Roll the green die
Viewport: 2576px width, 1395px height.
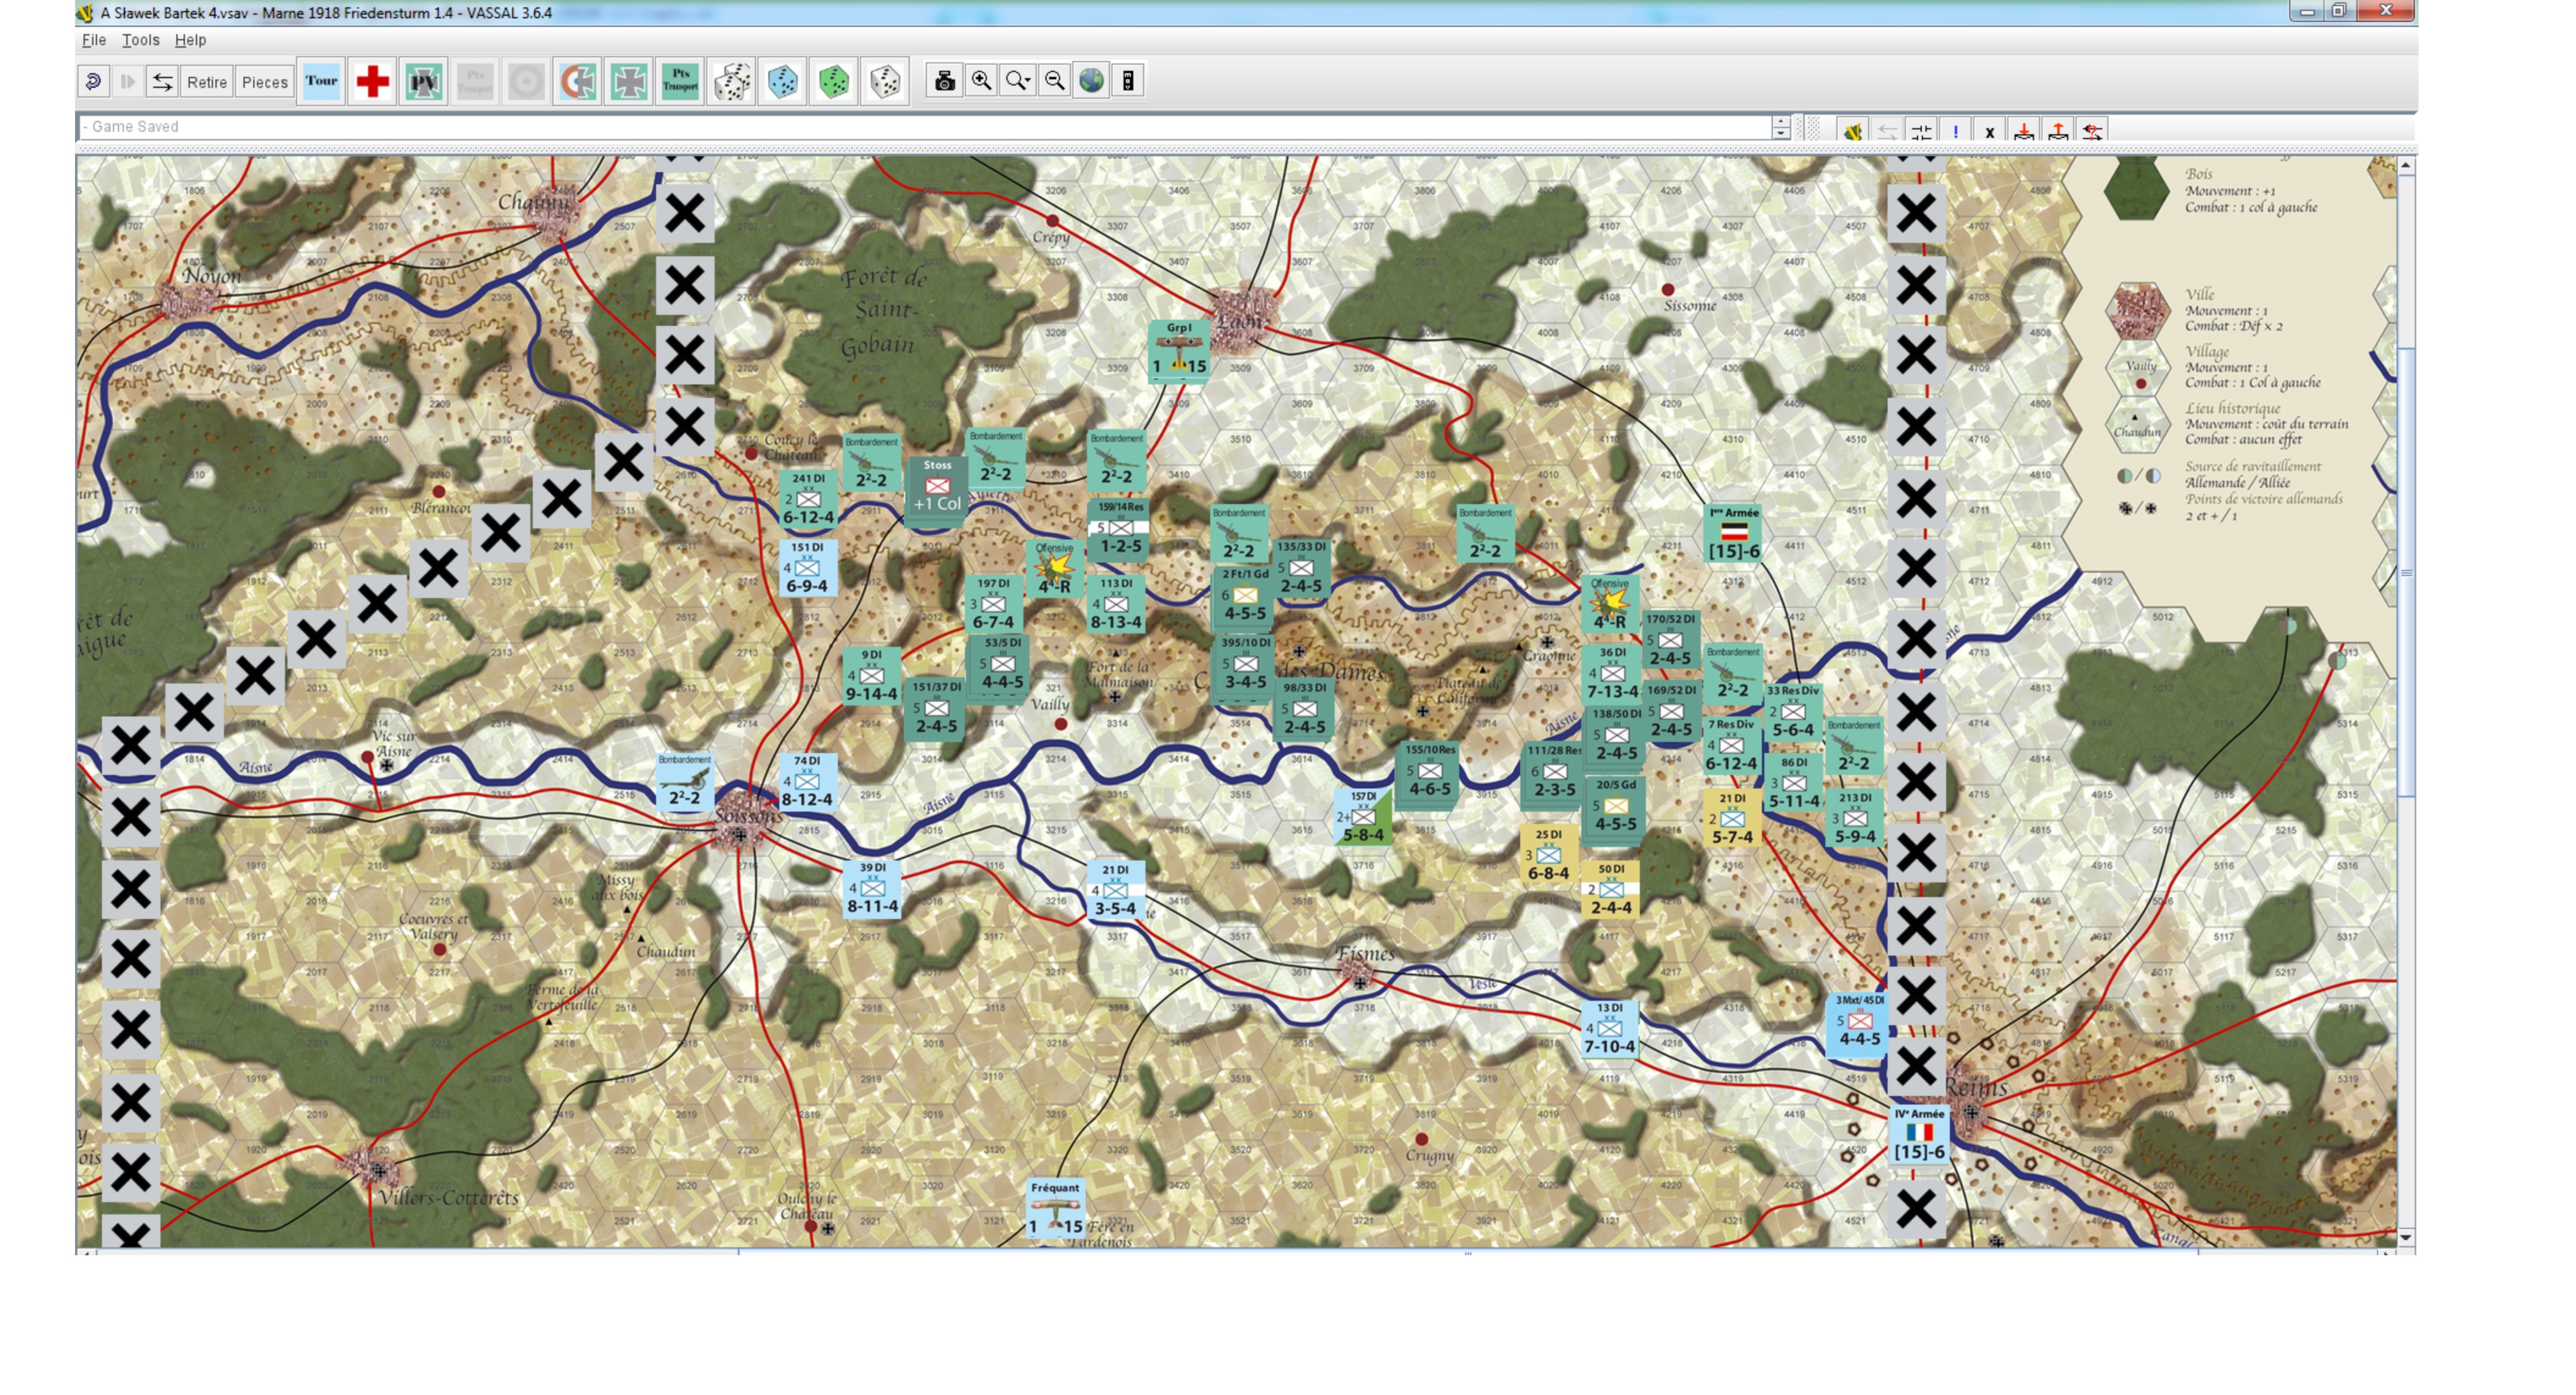(x=834, y=82)
